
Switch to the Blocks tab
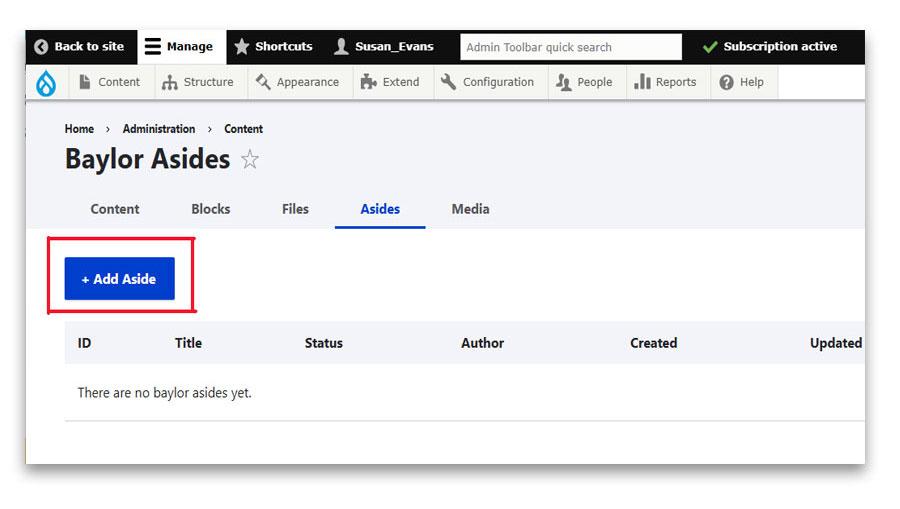click(x=211, y=209)
